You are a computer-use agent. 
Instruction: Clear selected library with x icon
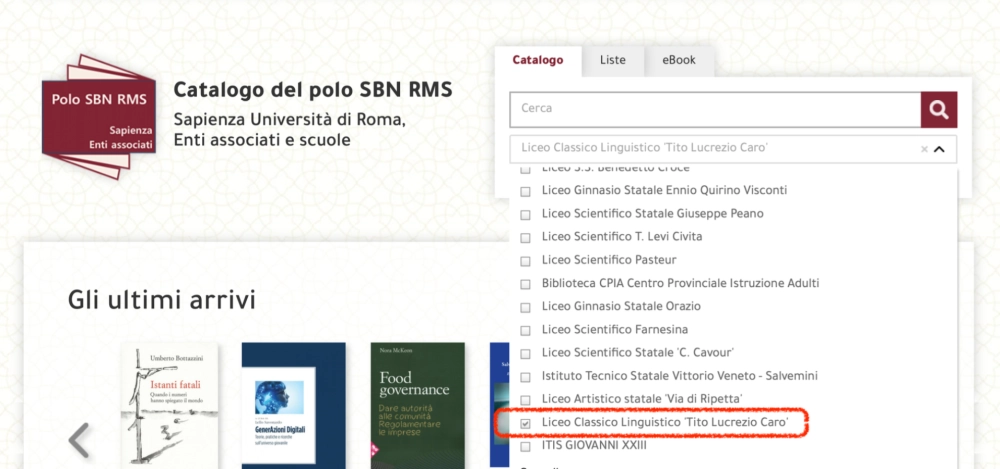pyautogui.click(x=924, y=149)
